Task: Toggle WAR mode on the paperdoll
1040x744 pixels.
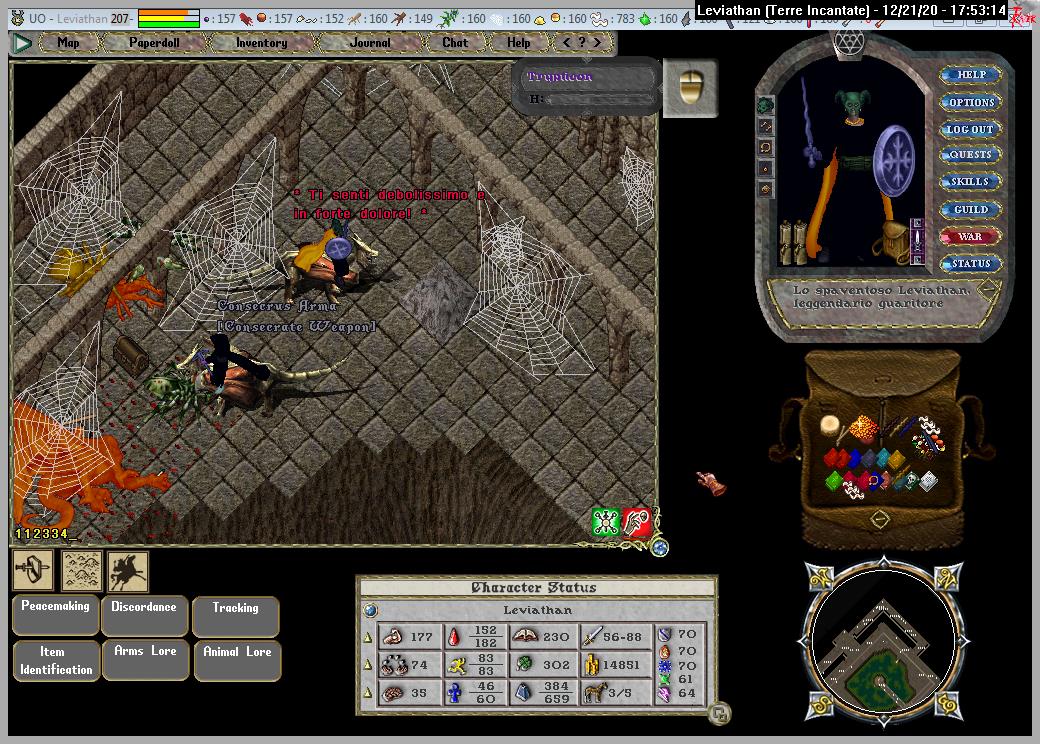Action: 970,237
